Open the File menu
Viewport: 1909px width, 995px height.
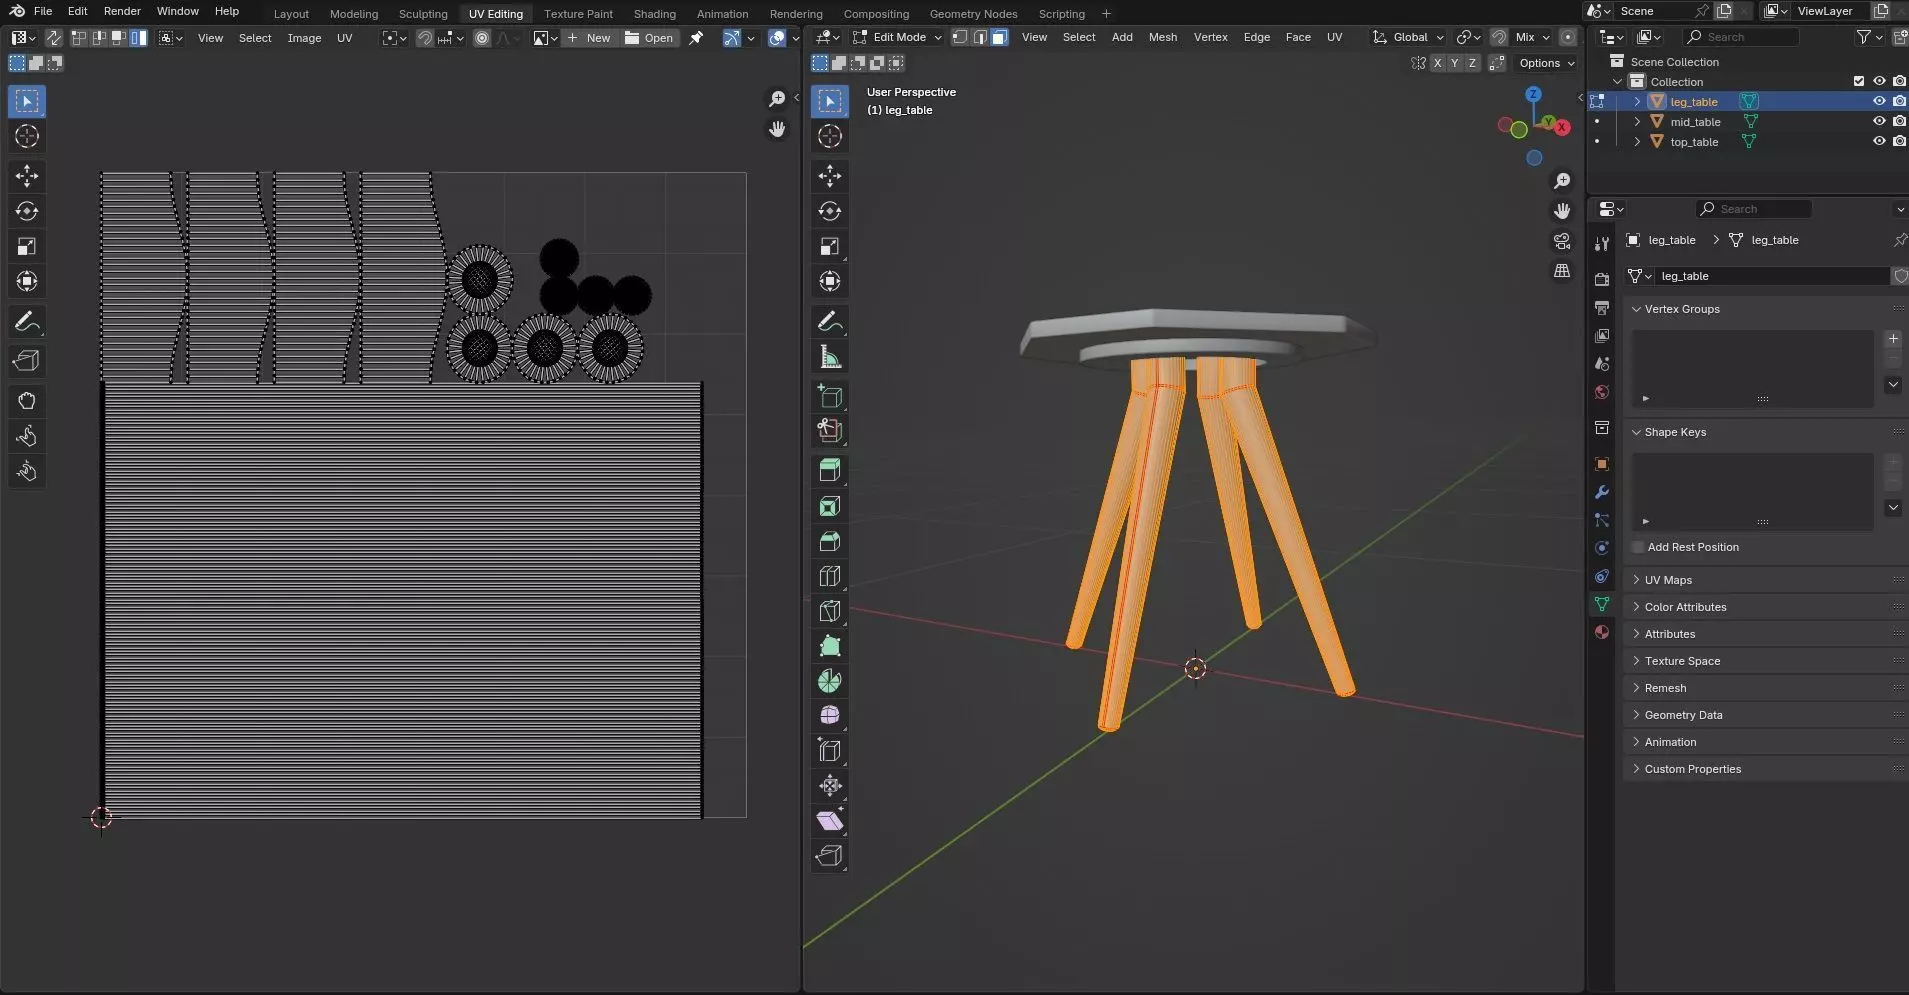coord(42,11)
